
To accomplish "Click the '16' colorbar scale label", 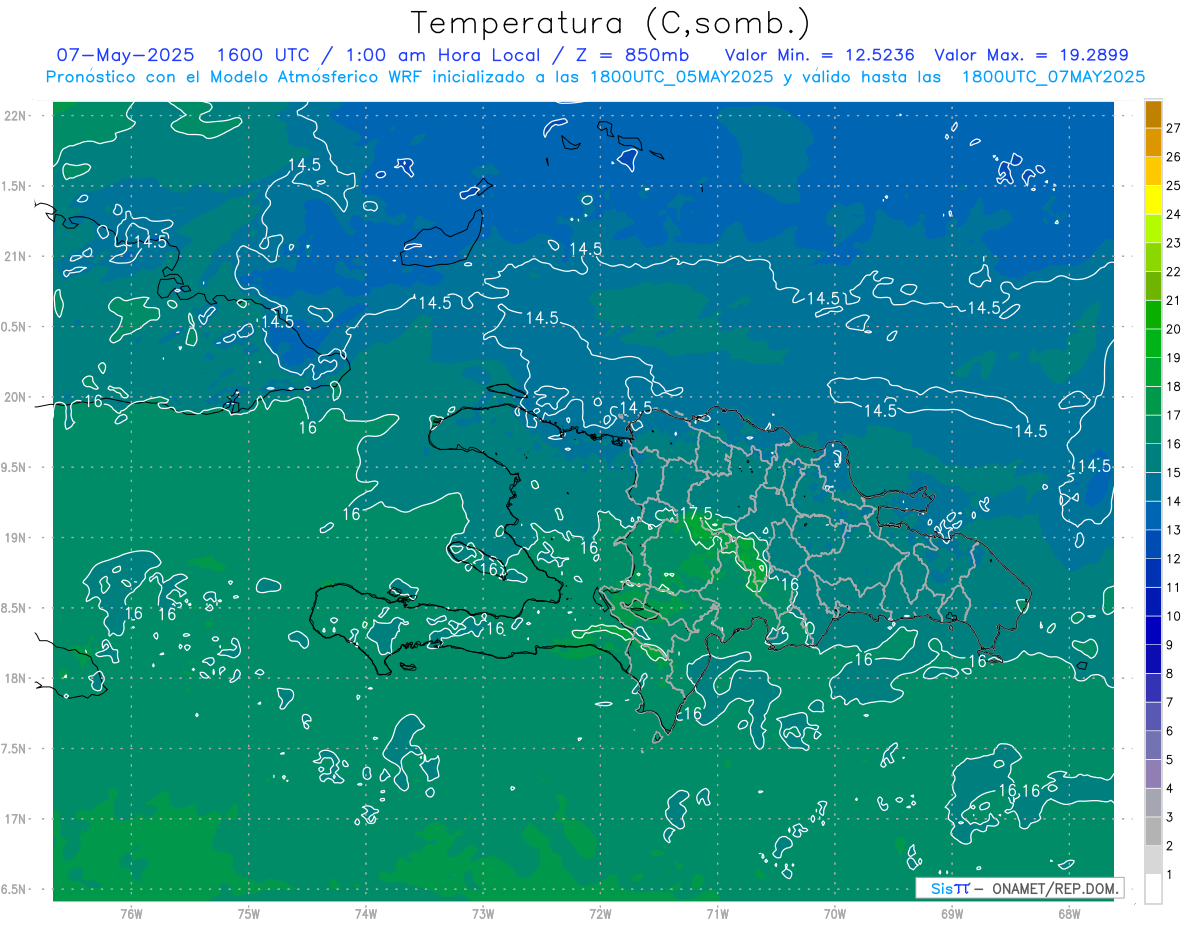I will click(x=1174, y=444).
